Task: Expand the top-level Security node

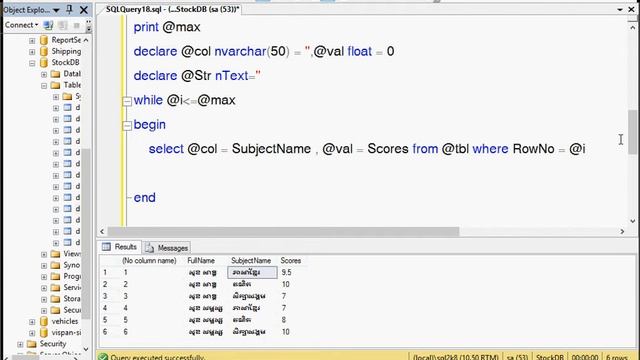Action: pos(20,344)
